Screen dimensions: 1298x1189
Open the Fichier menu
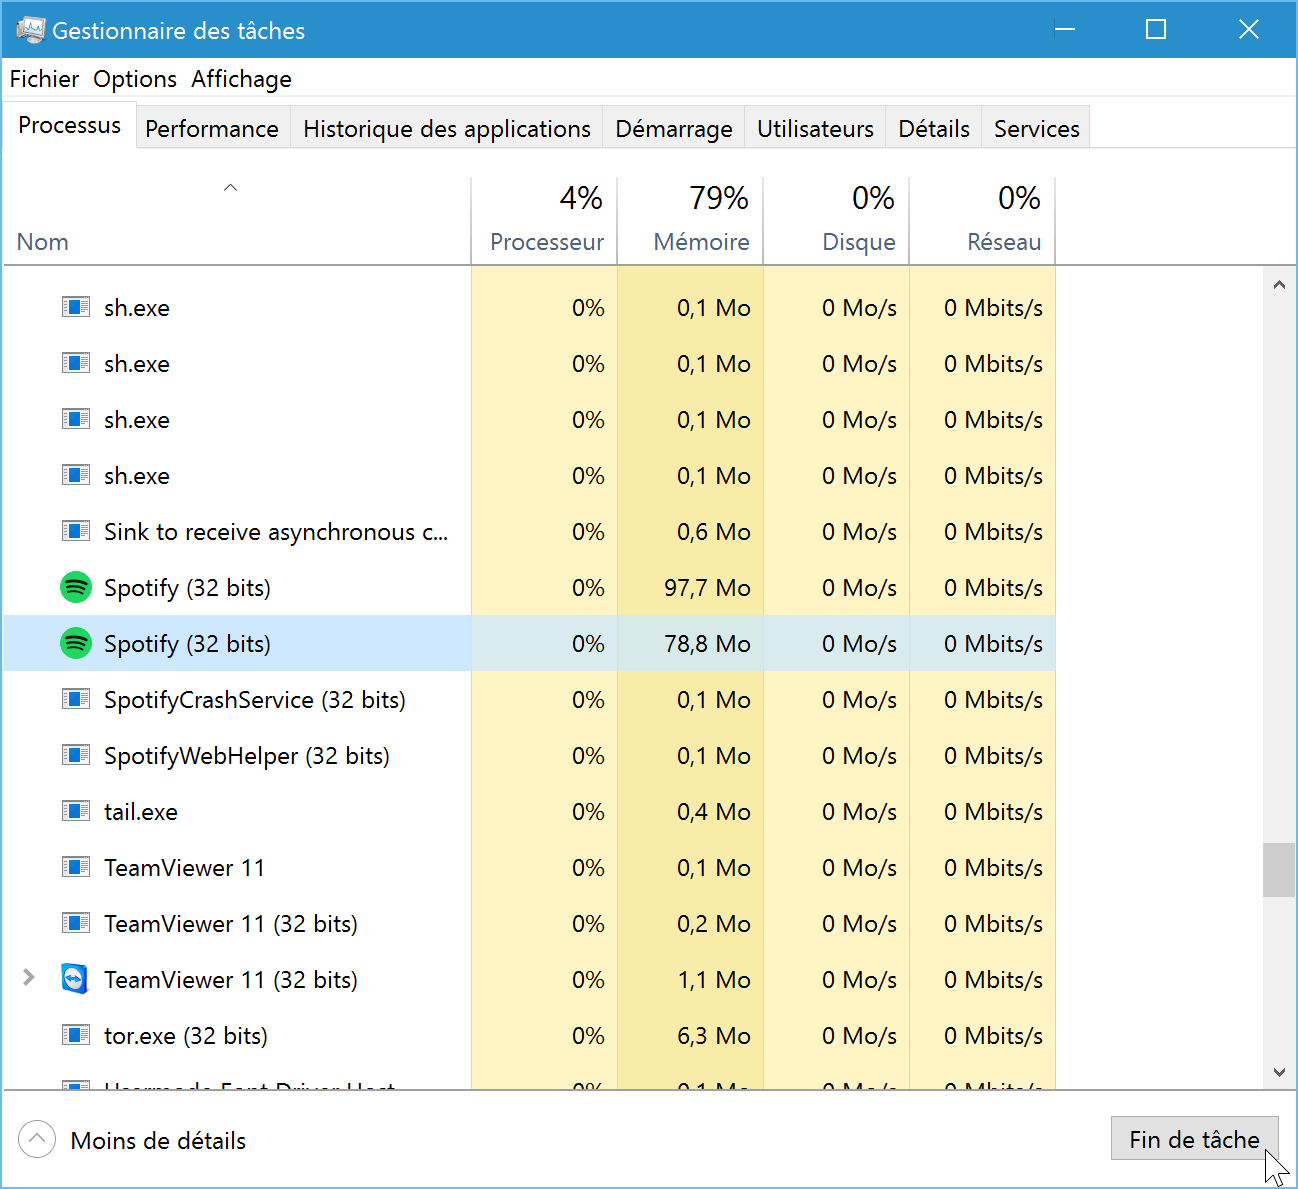coord(44,79)
